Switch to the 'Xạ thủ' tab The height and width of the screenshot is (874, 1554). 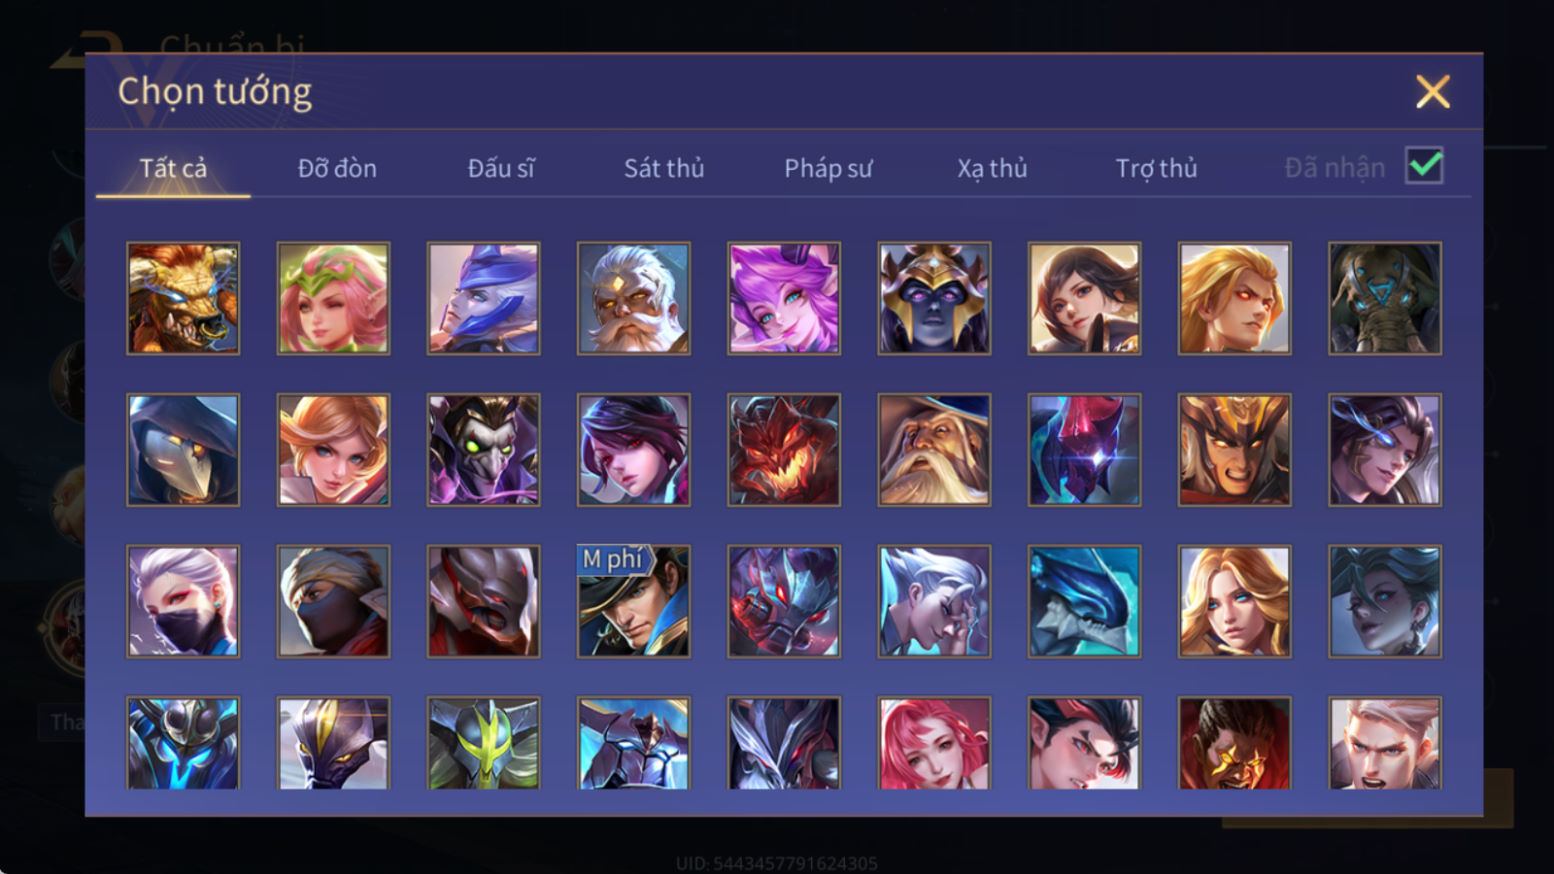992,168
